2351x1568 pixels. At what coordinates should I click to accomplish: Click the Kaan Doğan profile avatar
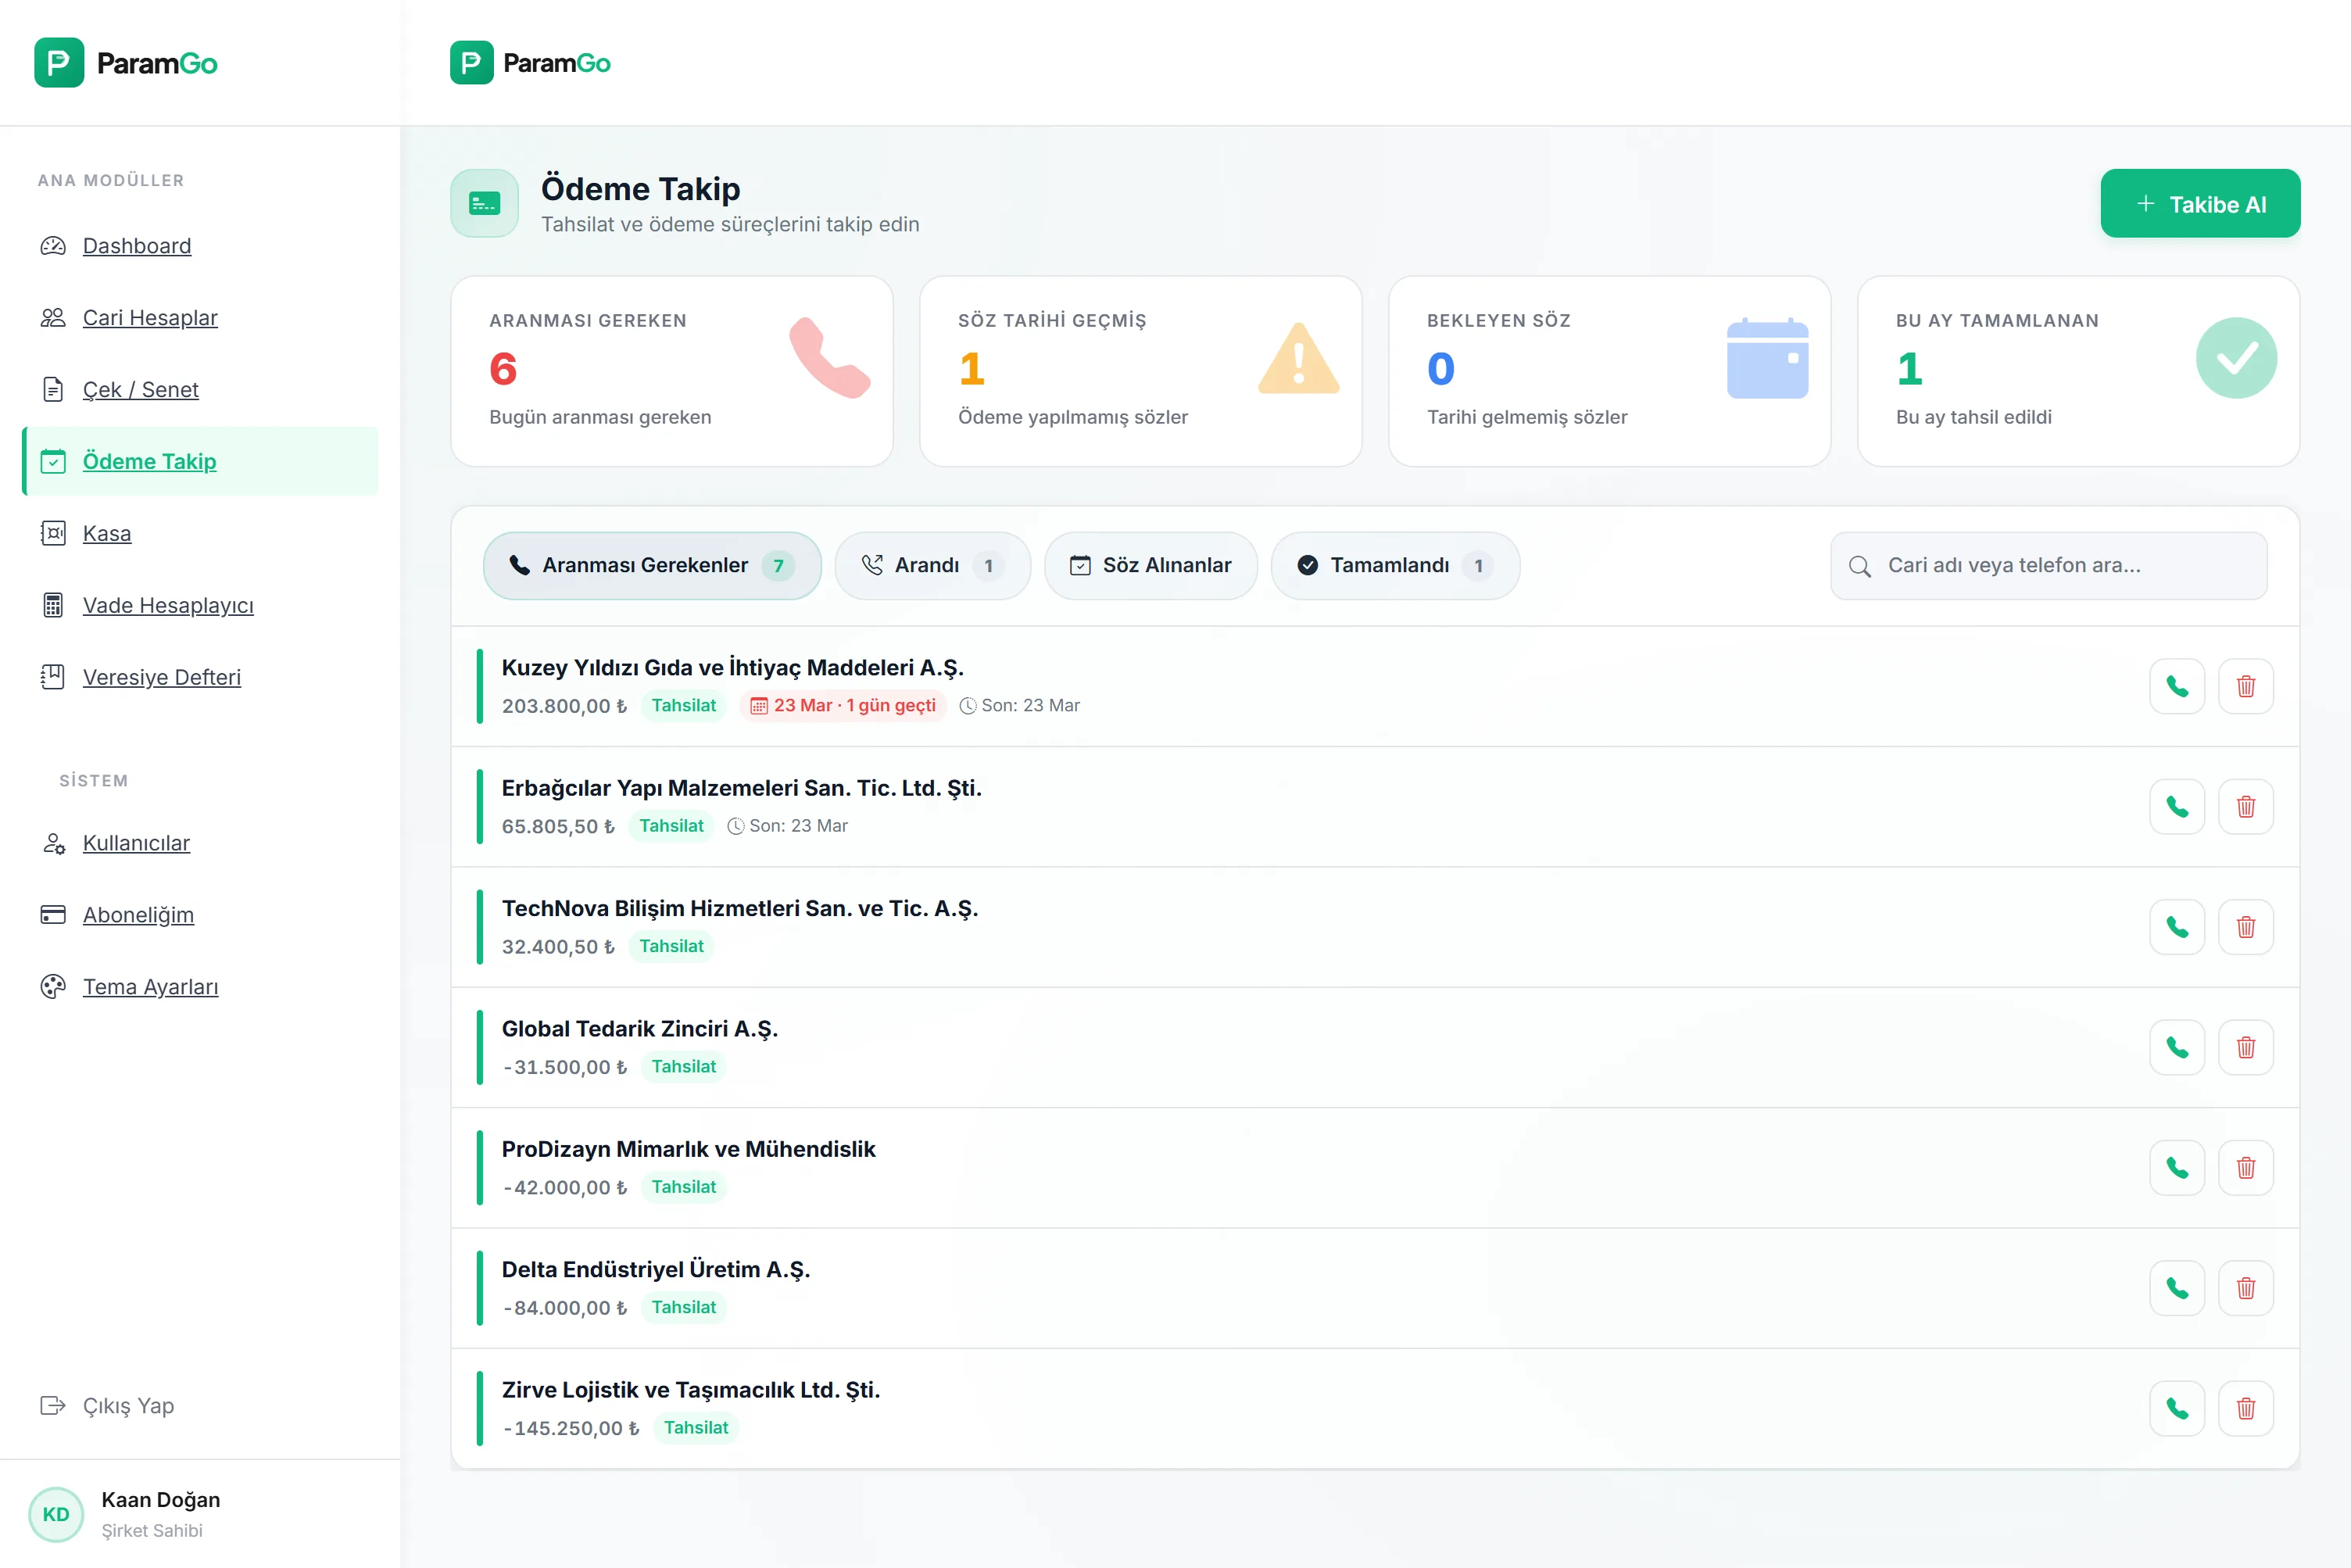(56, 1514)
